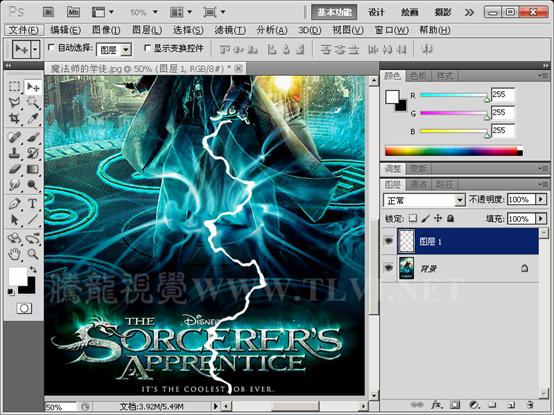The width and height of the screenshot is (554, 415).
Task: Switch to the 设计 workspace
Action: coord(376,12)
